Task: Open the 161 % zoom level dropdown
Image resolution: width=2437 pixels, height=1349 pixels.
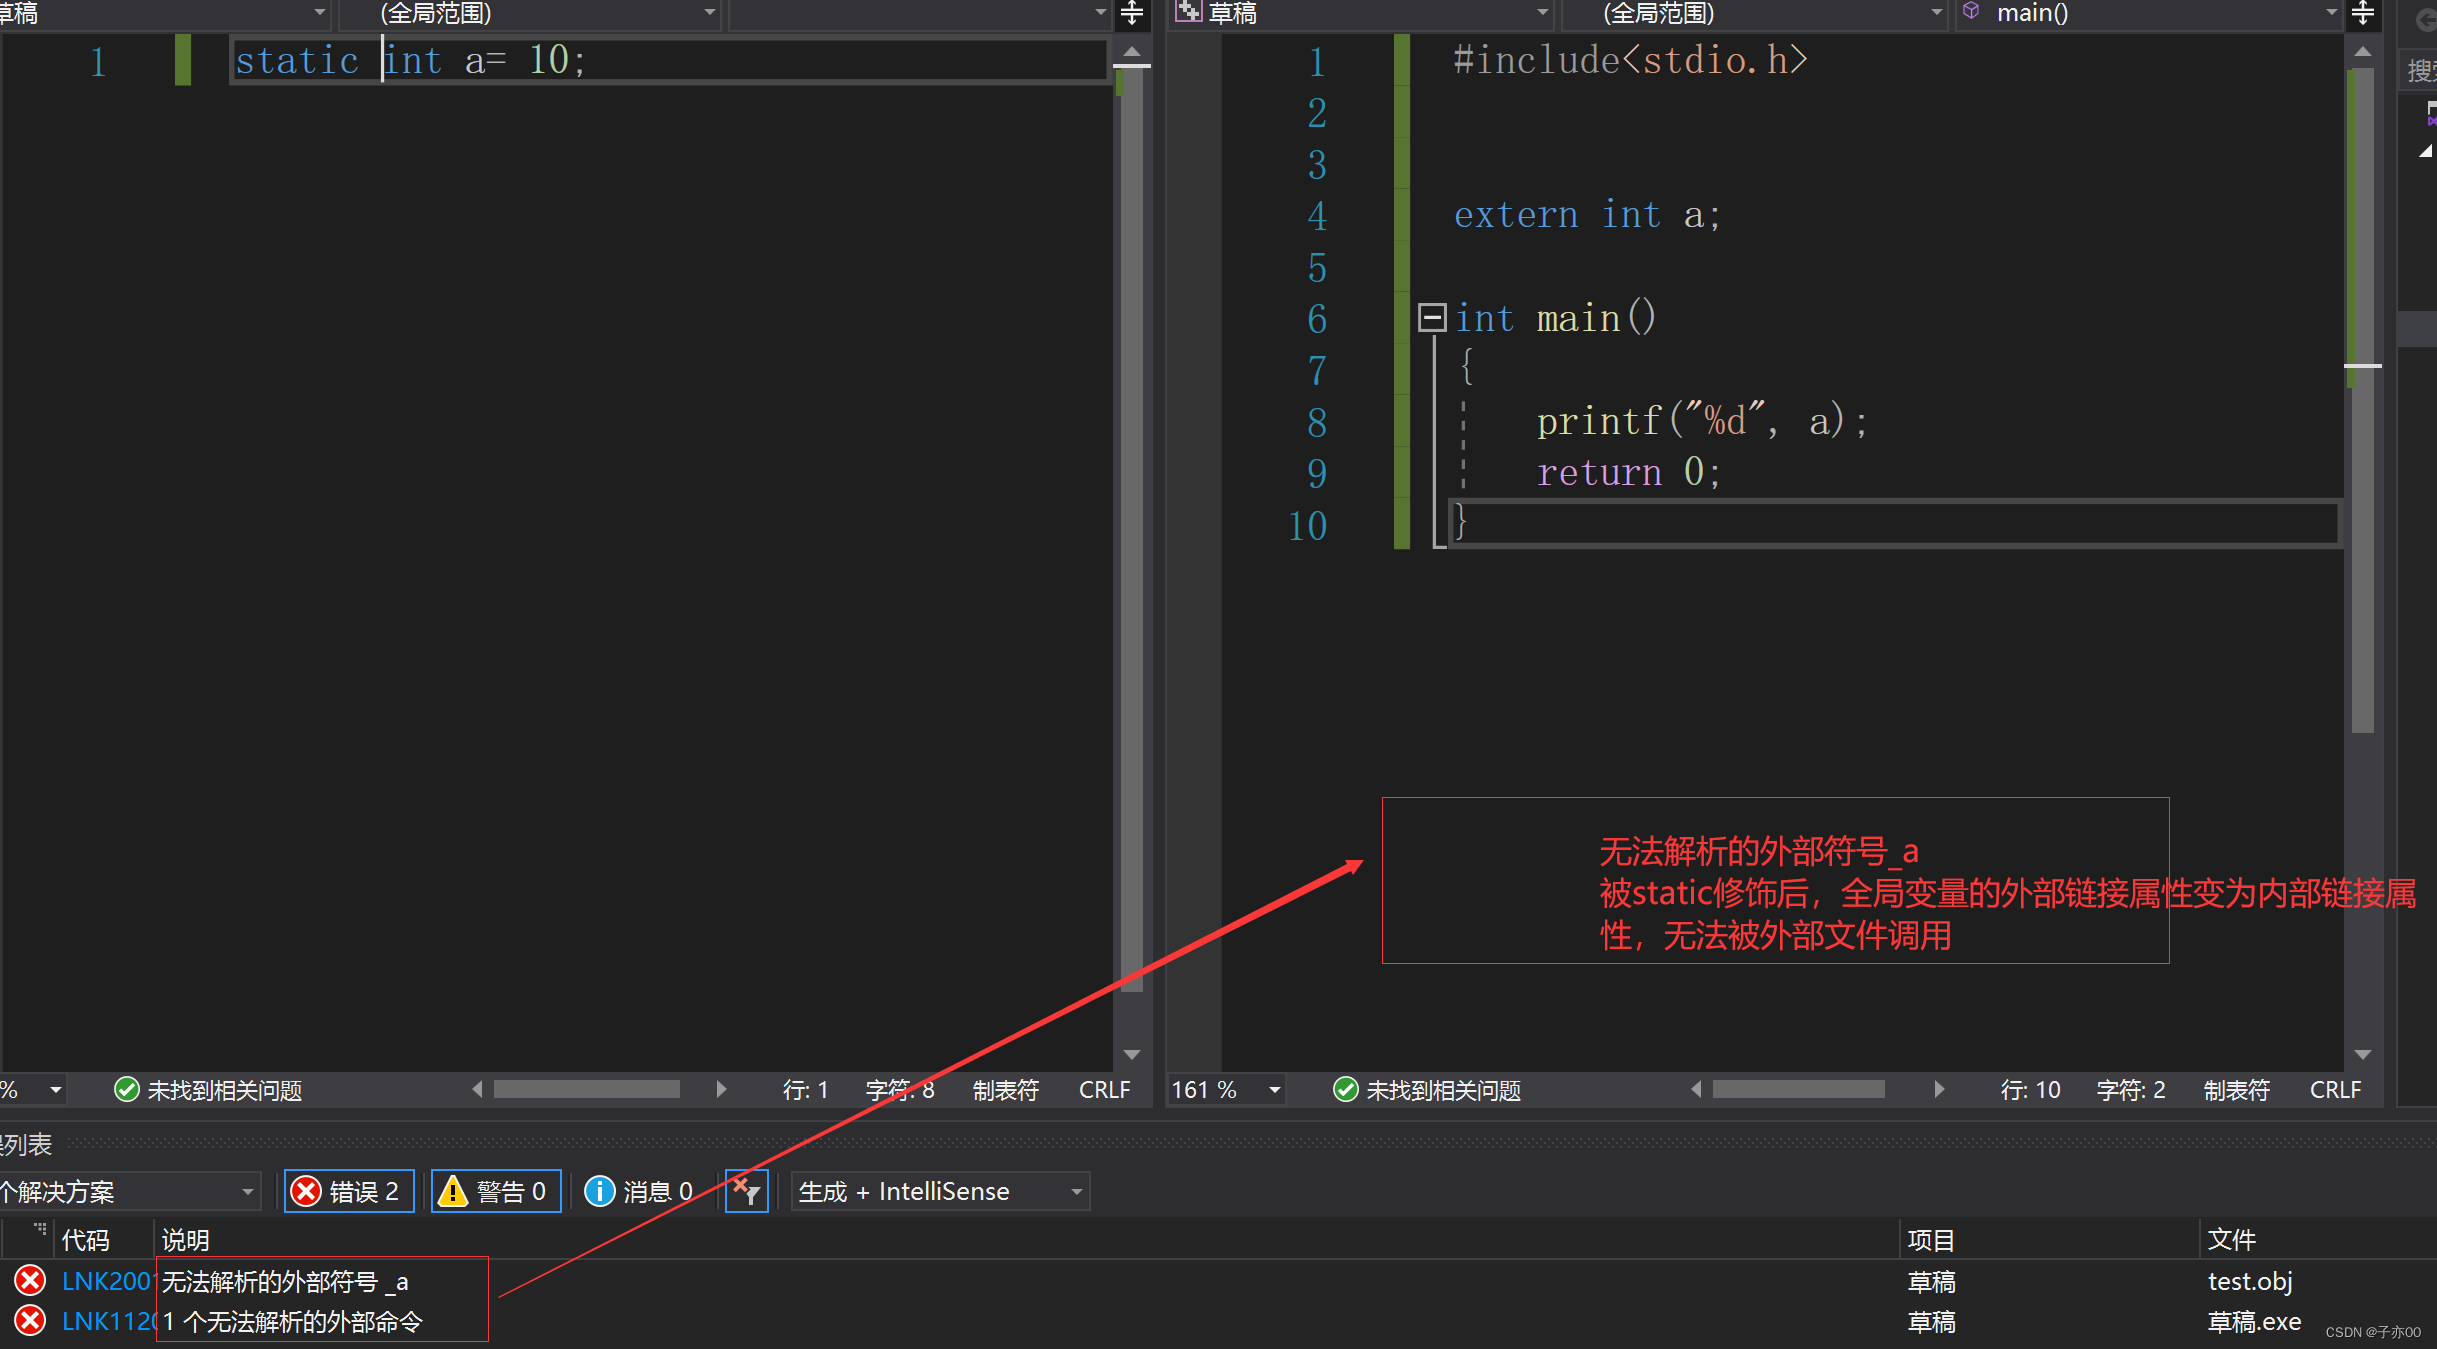Action: pos(1274,1089)
